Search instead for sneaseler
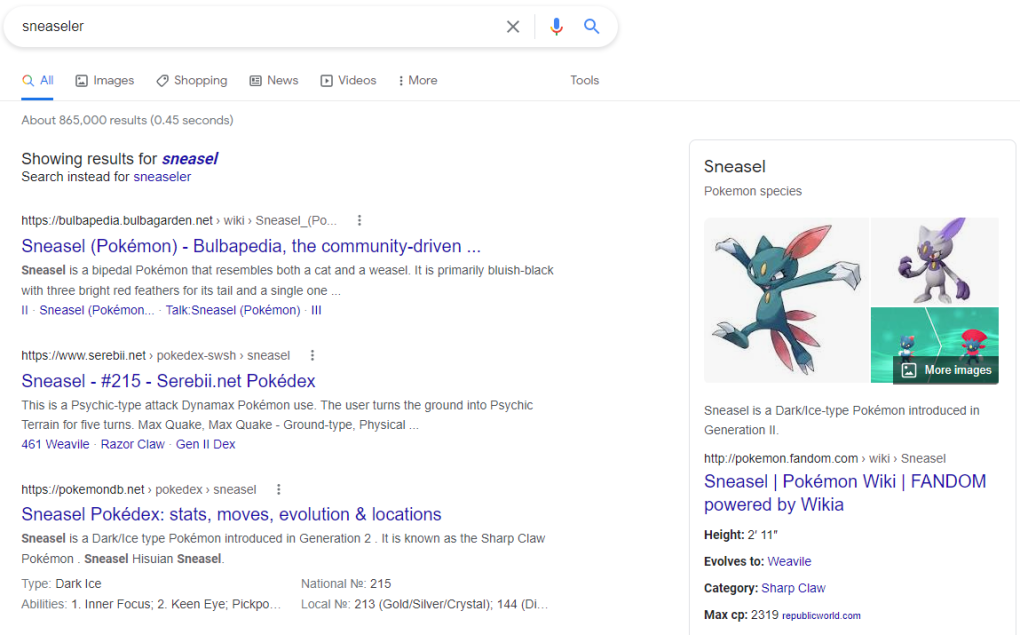The height and width of the screenshot is (635, 1020). 162,177
